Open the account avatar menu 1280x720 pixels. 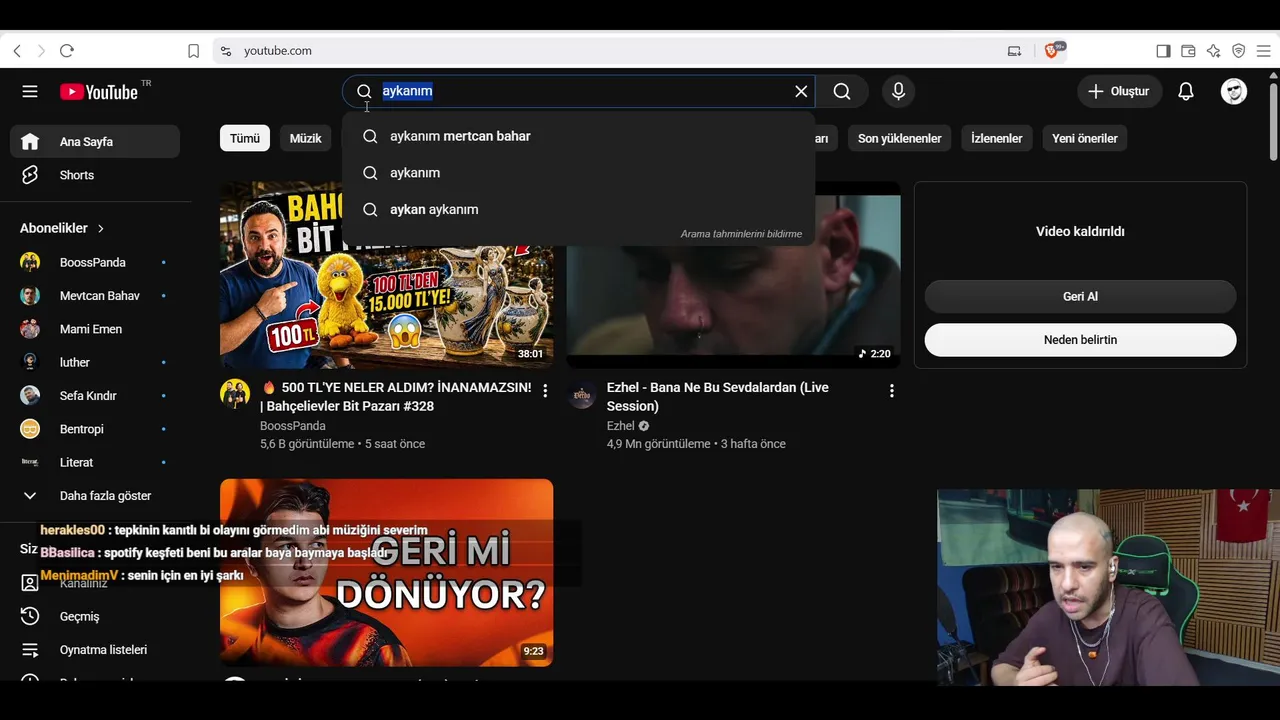click(x=1234, y=92)
